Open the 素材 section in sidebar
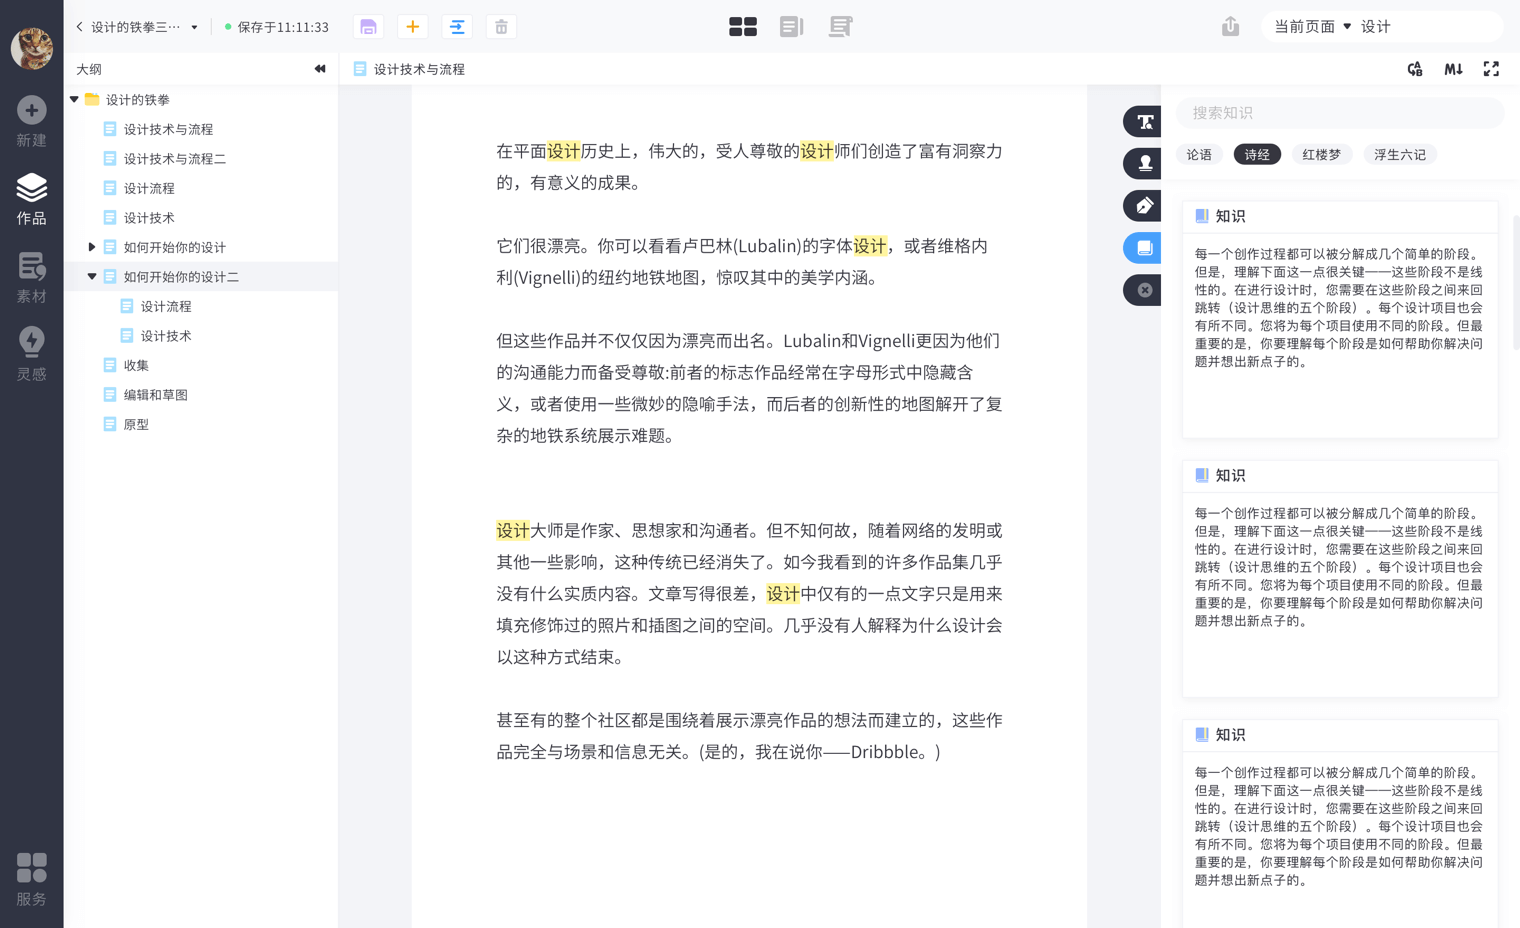The image size is (1520, 928). tap(32, 277)
